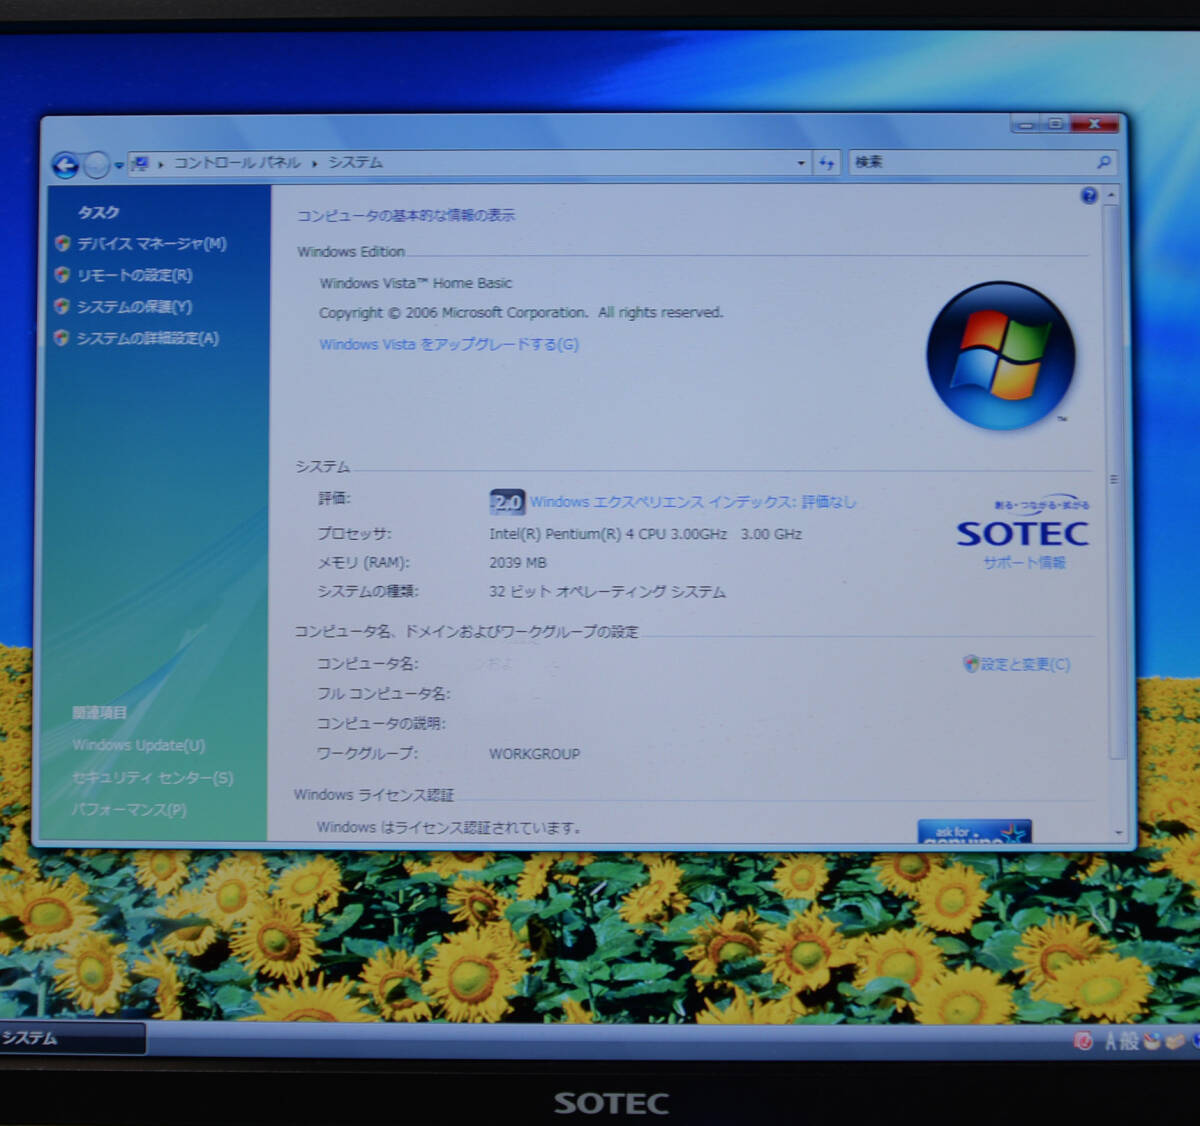Image resolution: width=1200 pixels, height=1126 pixels.
Task: Click shield icon beside システムの詳細設定
Action: click(x=62, y=338)
